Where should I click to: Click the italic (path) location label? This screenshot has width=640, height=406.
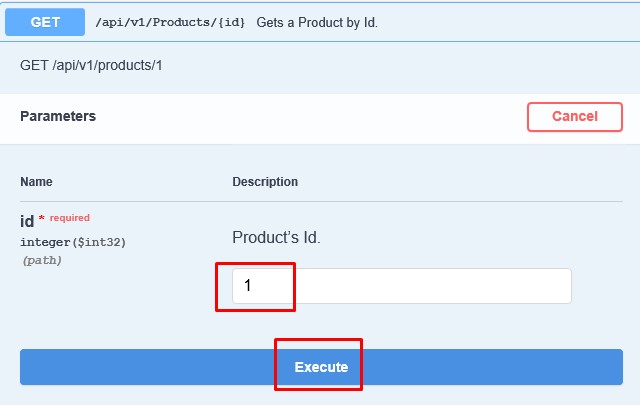coord(42,260)
